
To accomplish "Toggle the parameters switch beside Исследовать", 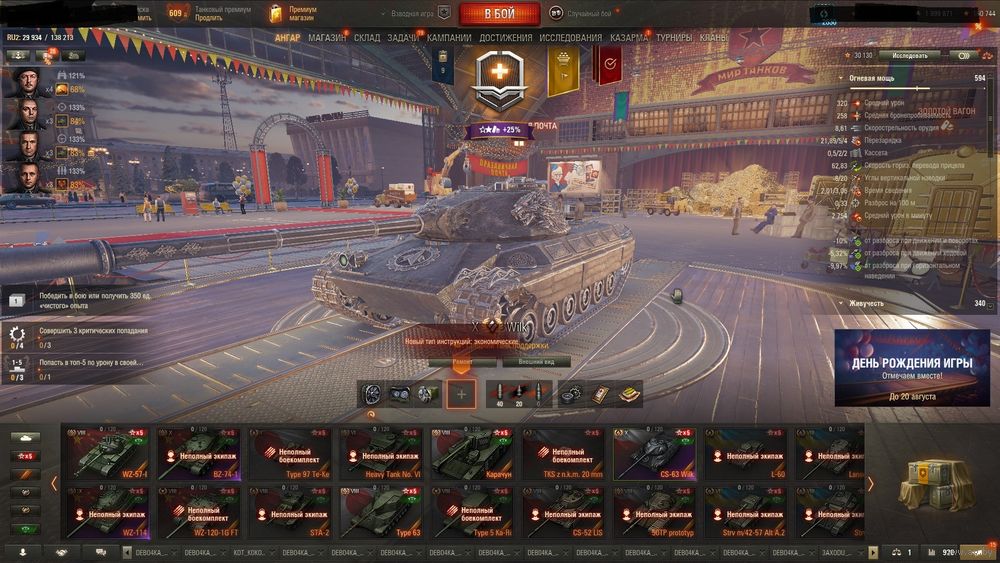I will click(963, 55).
